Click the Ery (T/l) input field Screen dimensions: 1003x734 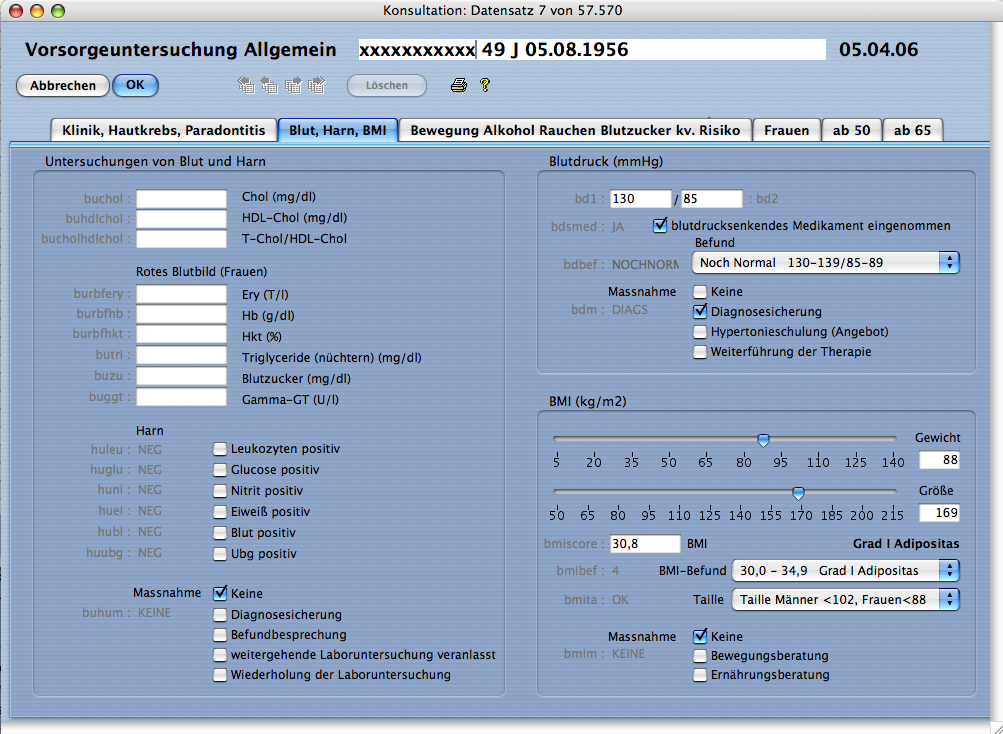181,294
